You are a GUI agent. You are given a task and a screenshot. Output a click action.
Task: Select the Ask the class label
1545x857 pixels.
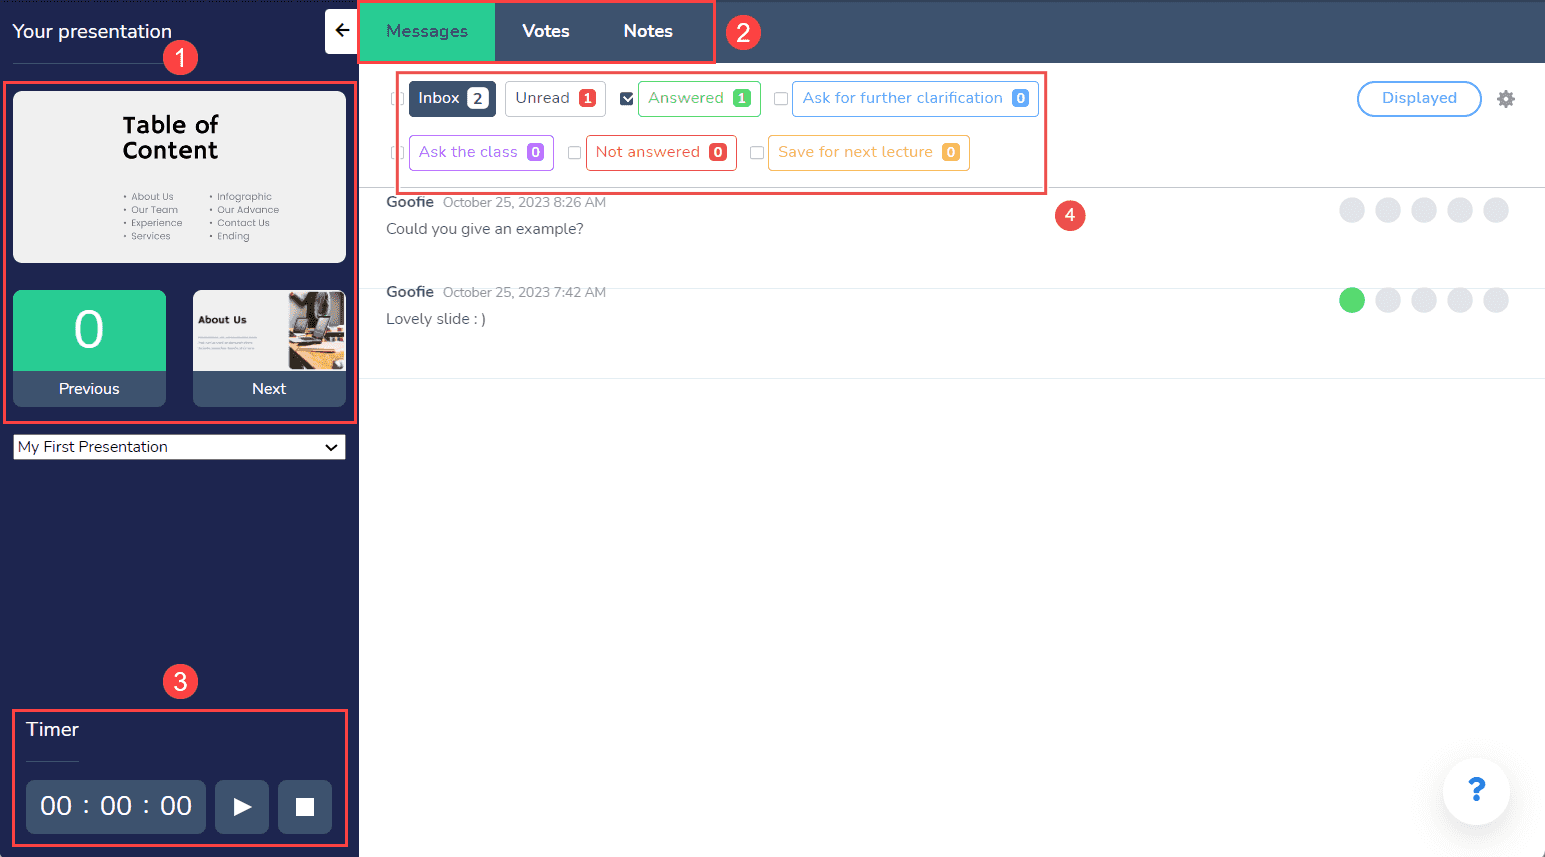(481, 153)
